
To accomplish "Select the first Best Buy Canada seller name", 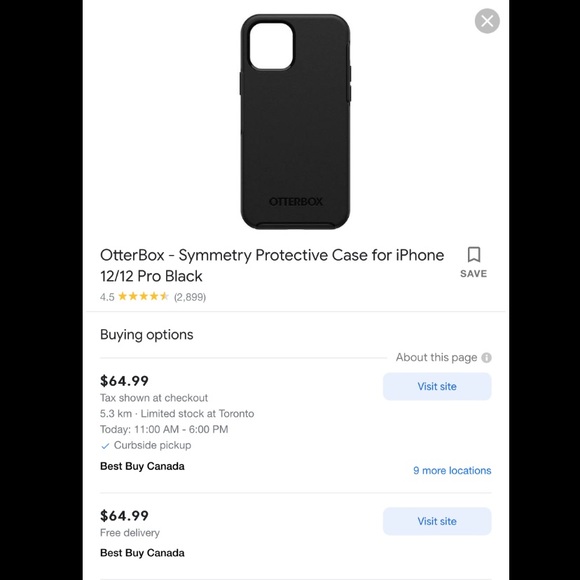I will [x=142, y=466].
